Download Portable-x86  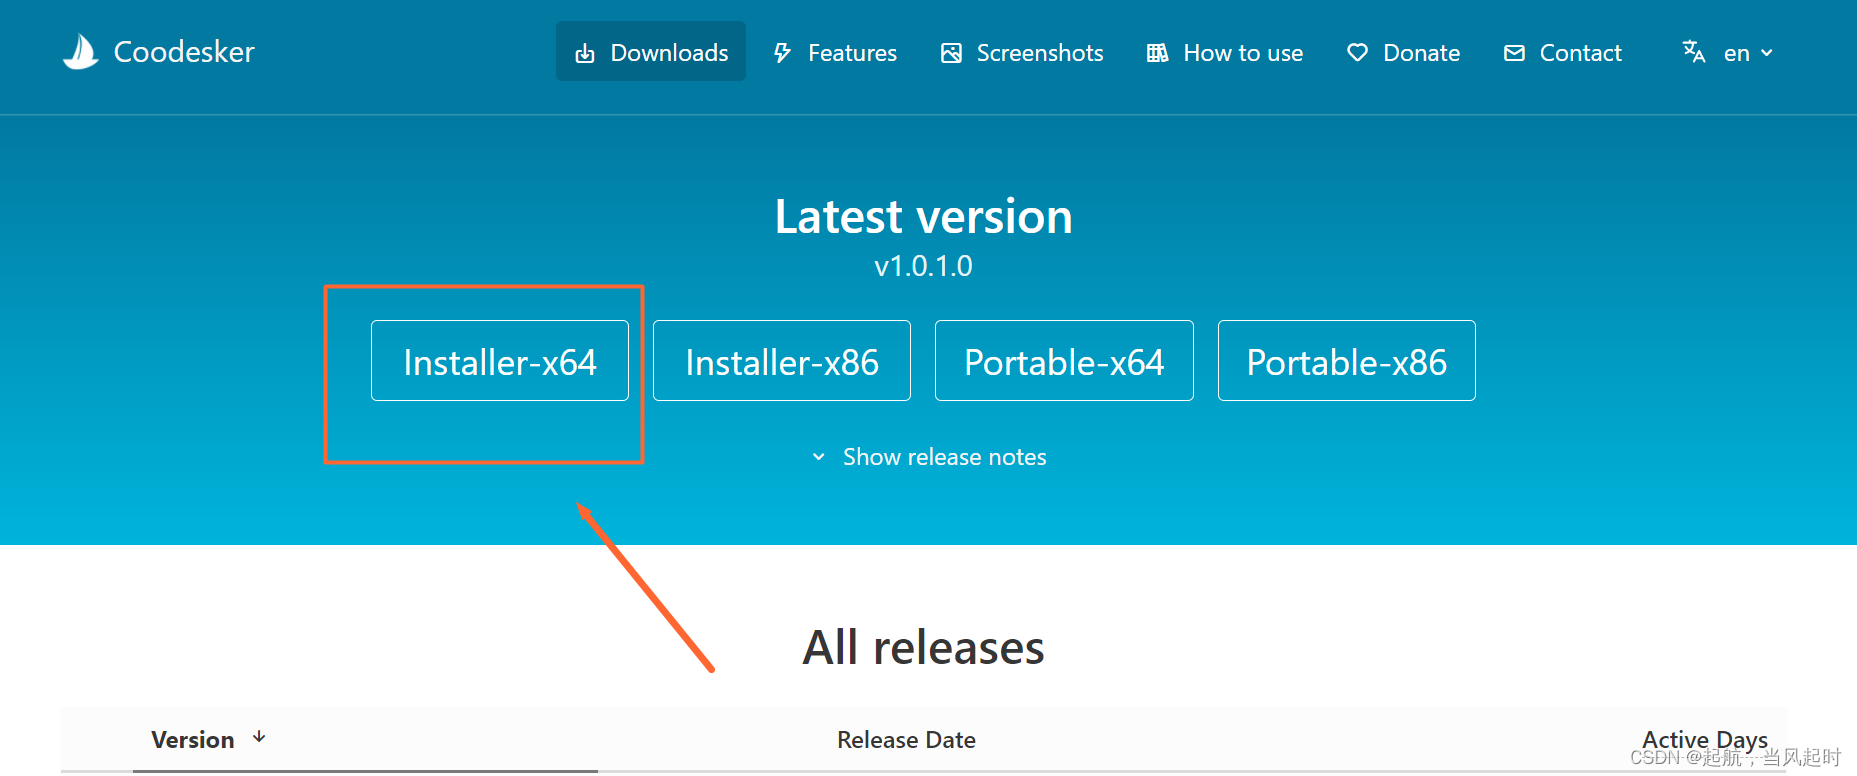(x=1347, y=361)
